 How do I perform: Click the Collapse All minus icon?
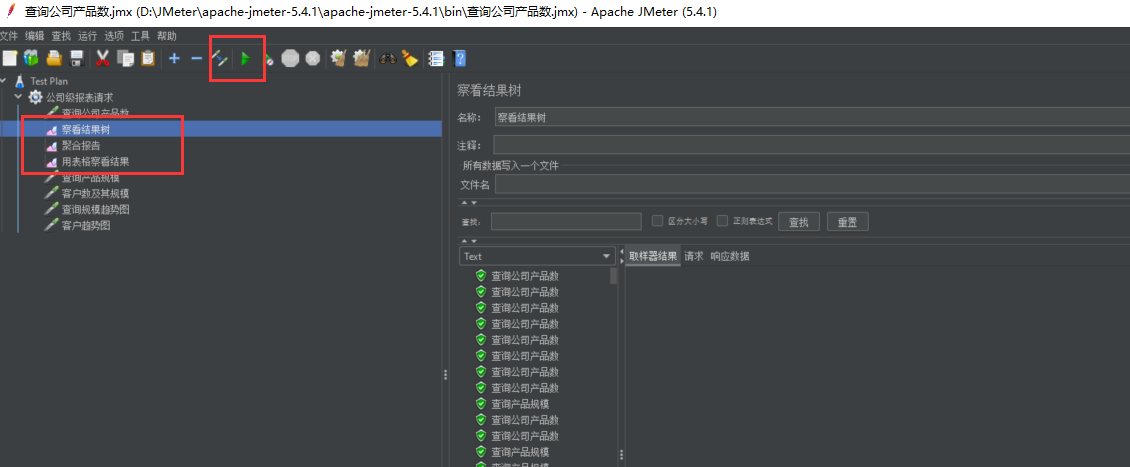tap(196, 58)
